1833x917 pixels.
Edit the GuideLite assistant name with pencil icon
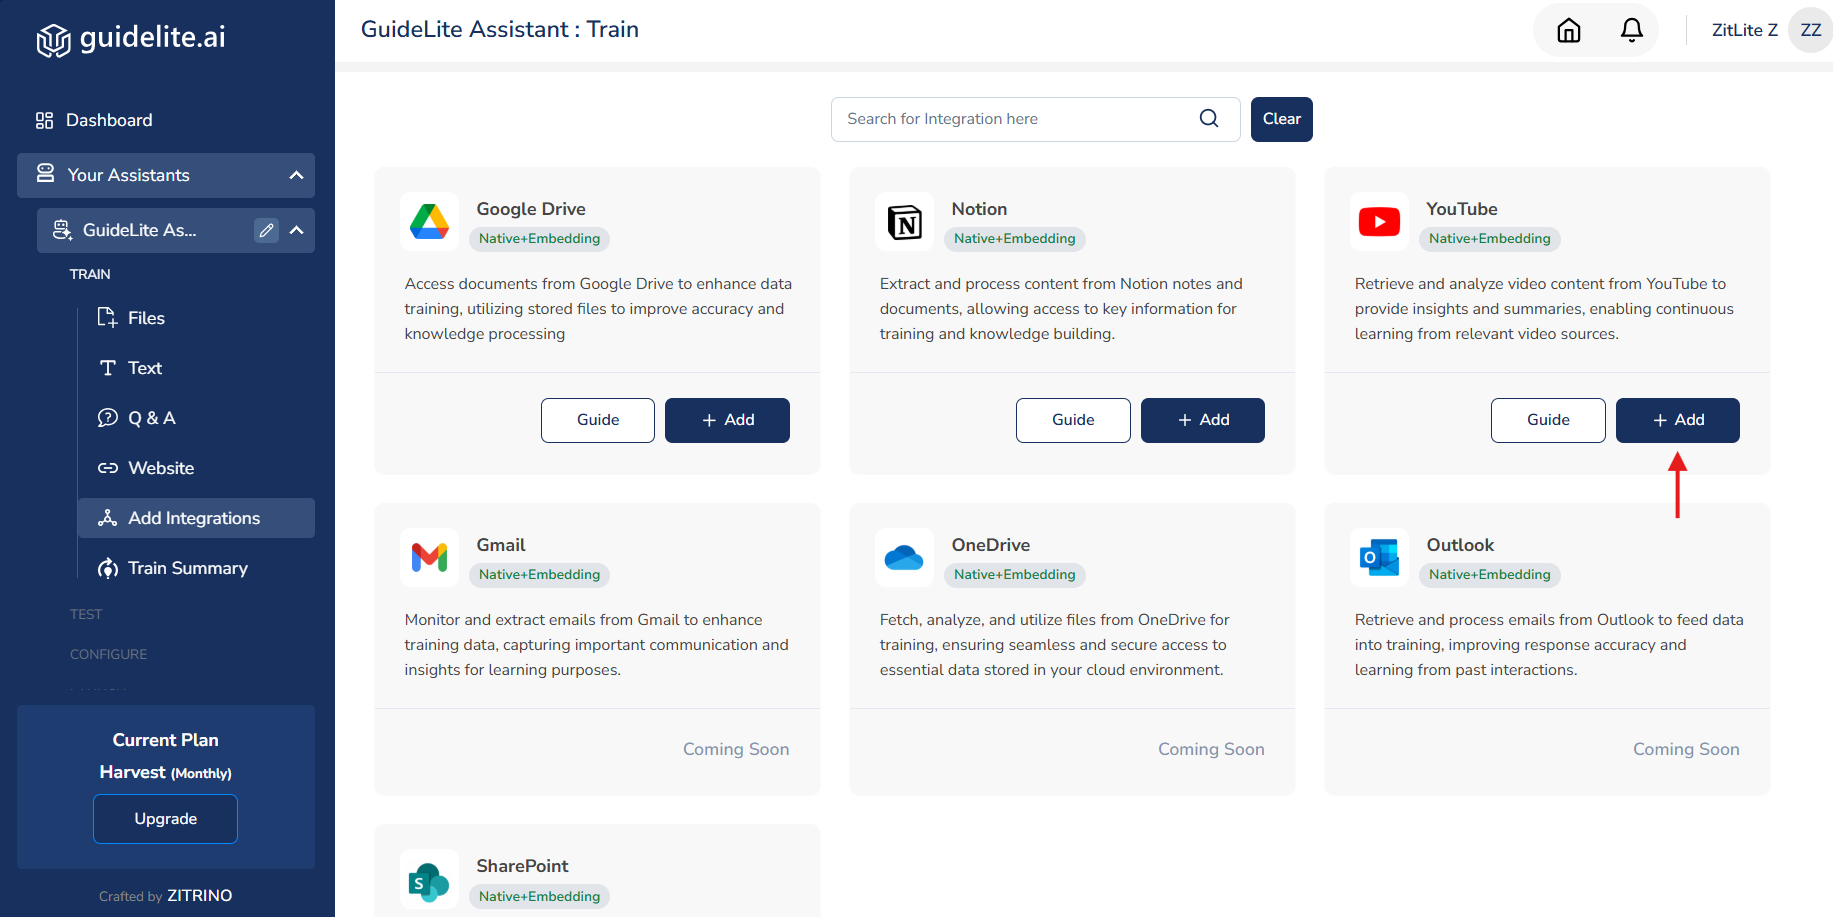266,230
